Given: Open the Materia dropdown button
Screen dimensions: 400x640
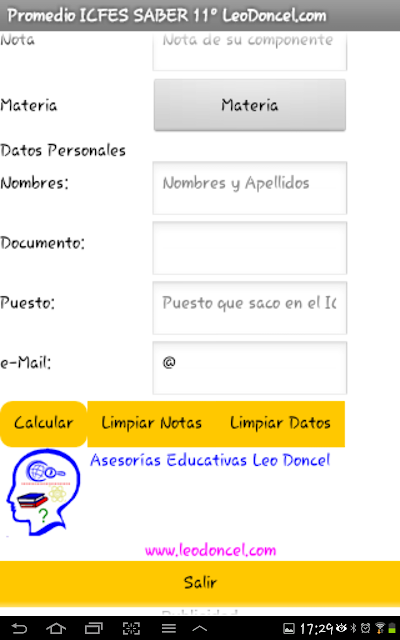Looking at the screenshot, I should point(250,105).
